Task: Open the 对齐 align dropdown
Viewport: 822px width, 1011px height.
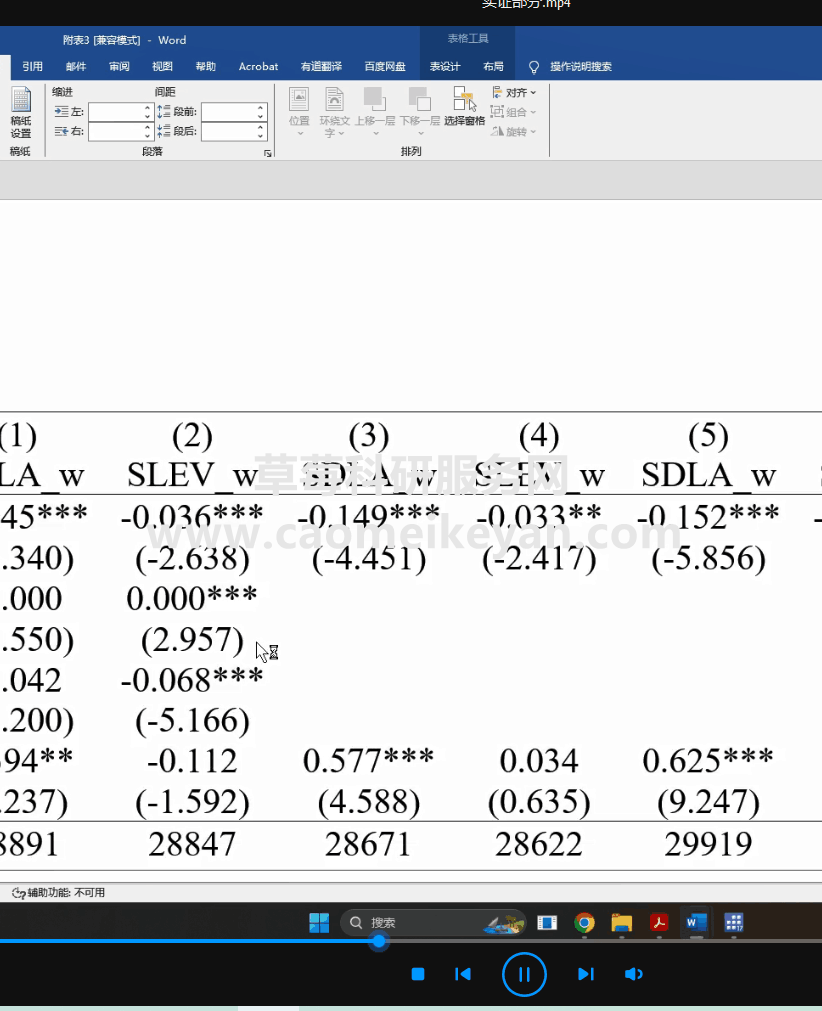Action: pos(514,93)
